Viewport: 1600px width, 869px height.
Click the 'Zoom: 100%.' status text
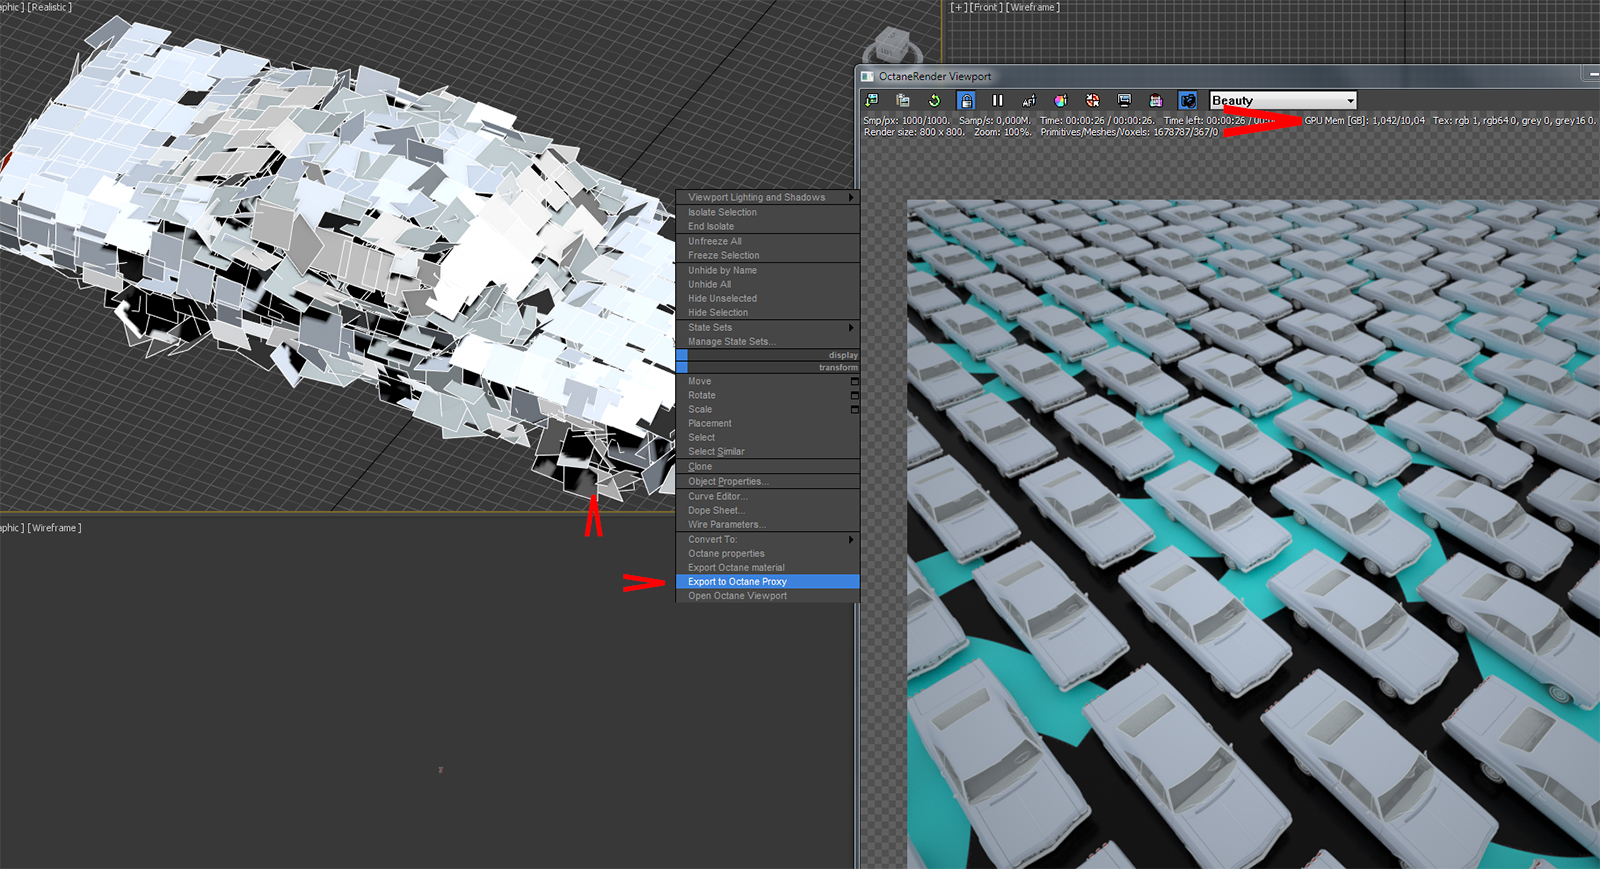pyautogui.click(x=1003, y=132)
